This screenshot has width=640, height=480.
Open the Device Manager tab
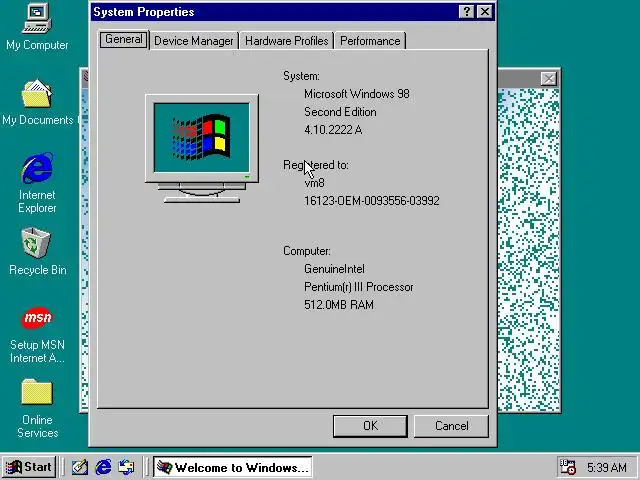click(193, 41)
